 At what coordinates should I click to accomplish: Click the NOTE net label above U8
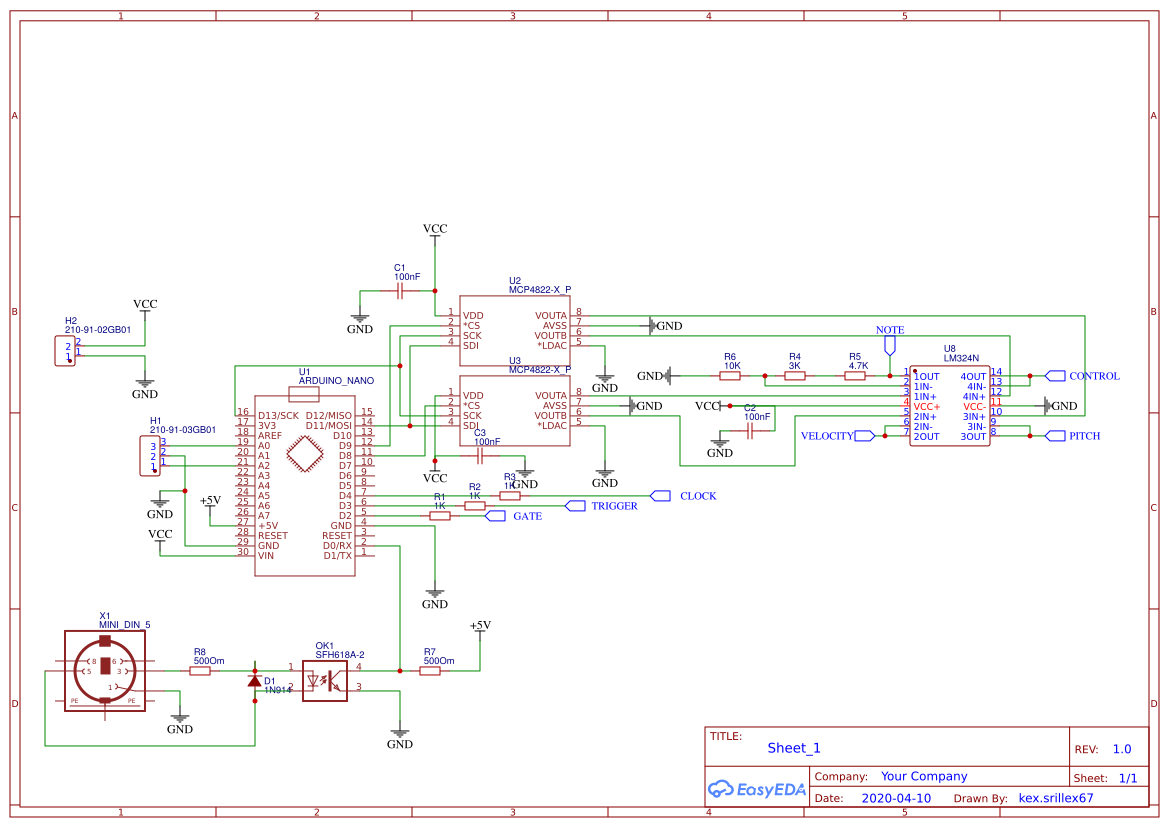[889, 330]
